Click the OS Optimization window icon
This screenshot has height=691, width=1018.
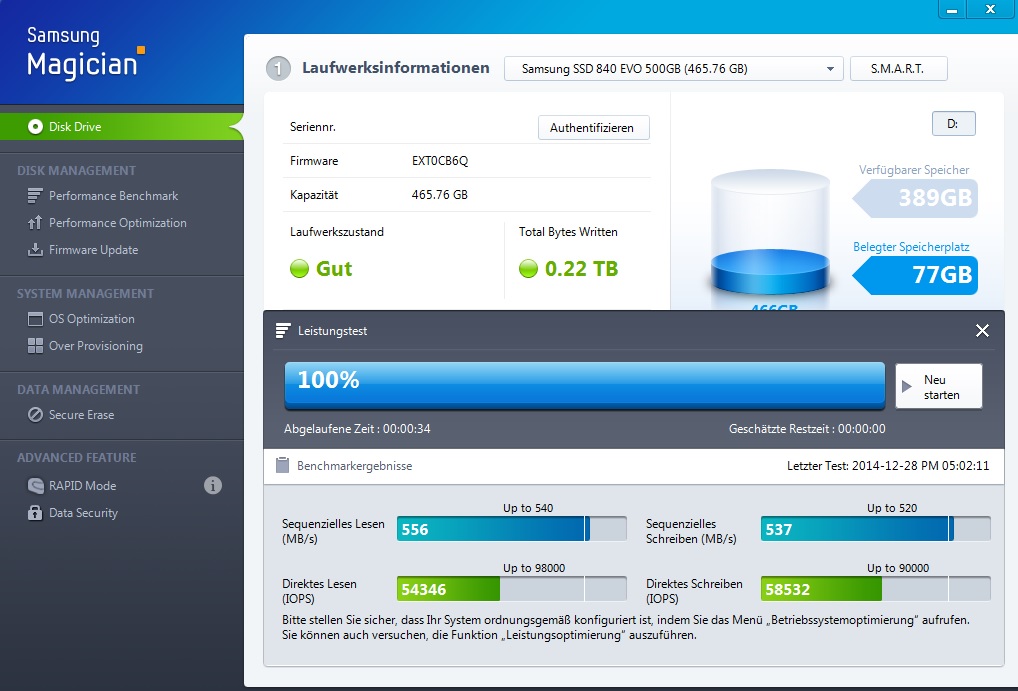pyautogui.click(x=35, y=319)
